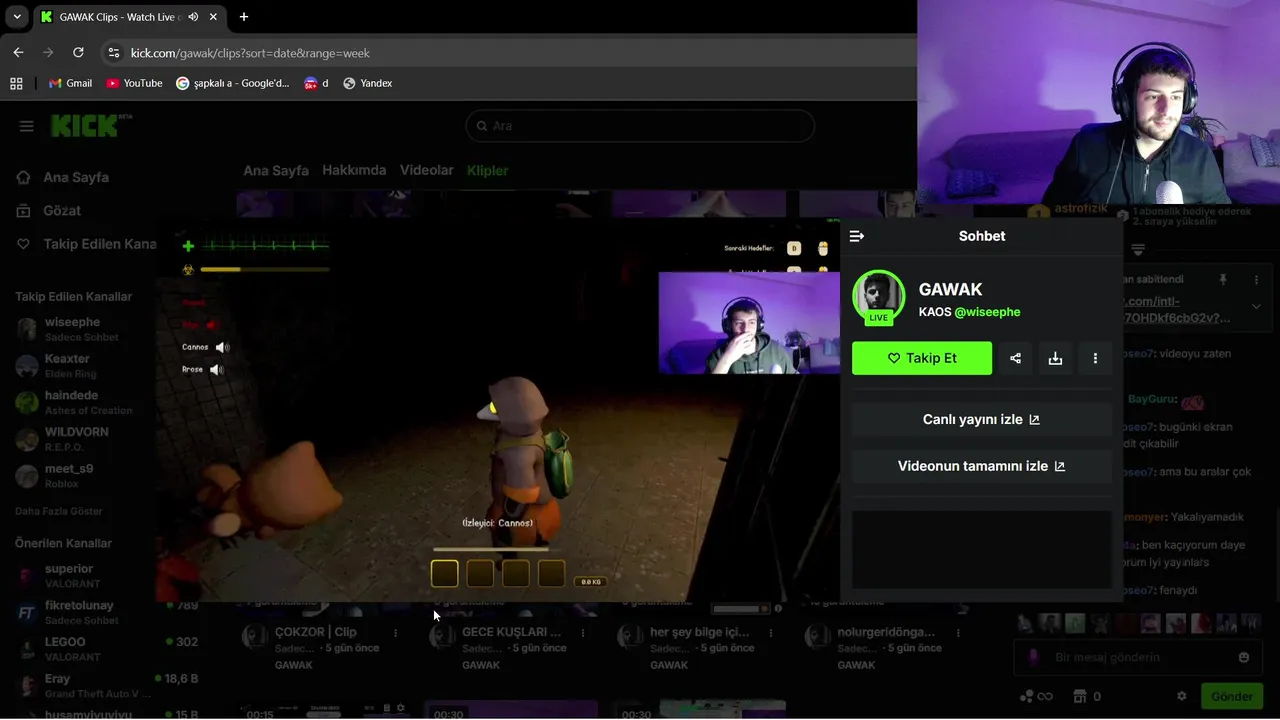Viewport: 1280px width, 720px height.
Task: Open ÇOKZOR clip three-dot options
Action: pos(396,633)
